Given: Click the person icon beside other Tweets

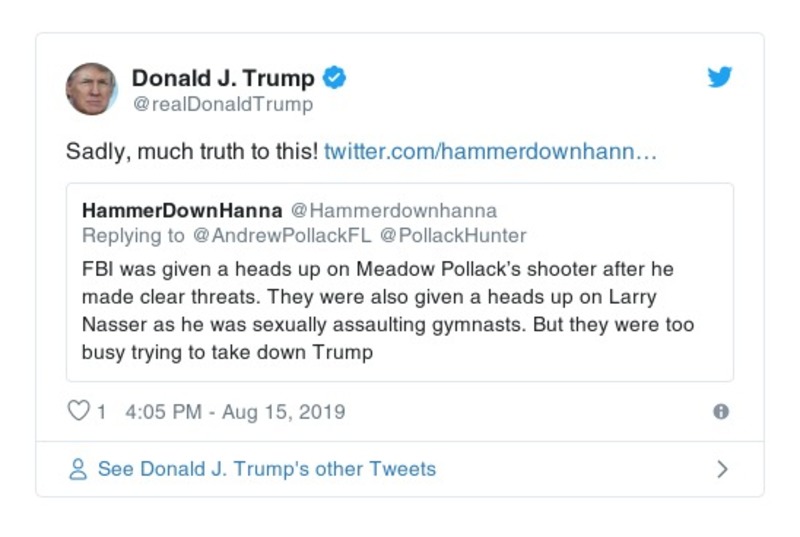Looking at the screenshot, I should tap(78, 469).
